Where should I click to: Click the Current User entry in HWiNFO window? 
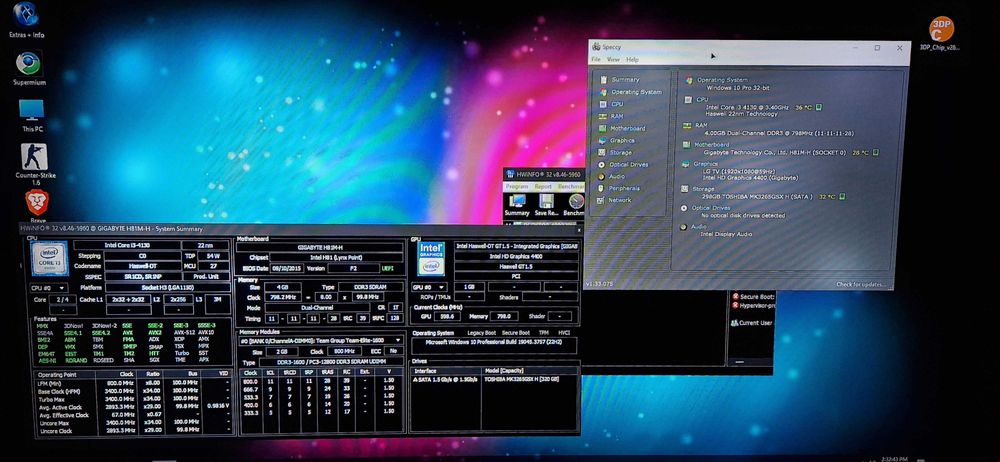tap(753, 323)
